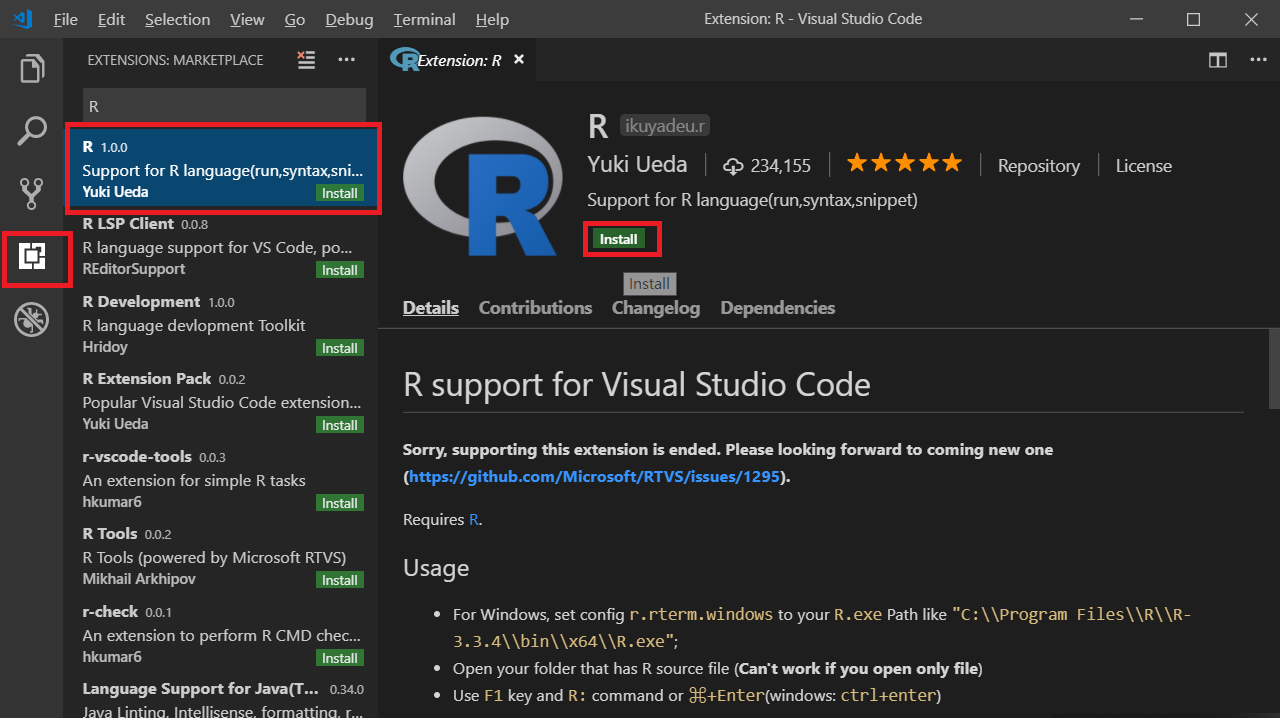Open the Source Control icon
This screenshot has width=1280, height=718.
(x=31, y=193)
